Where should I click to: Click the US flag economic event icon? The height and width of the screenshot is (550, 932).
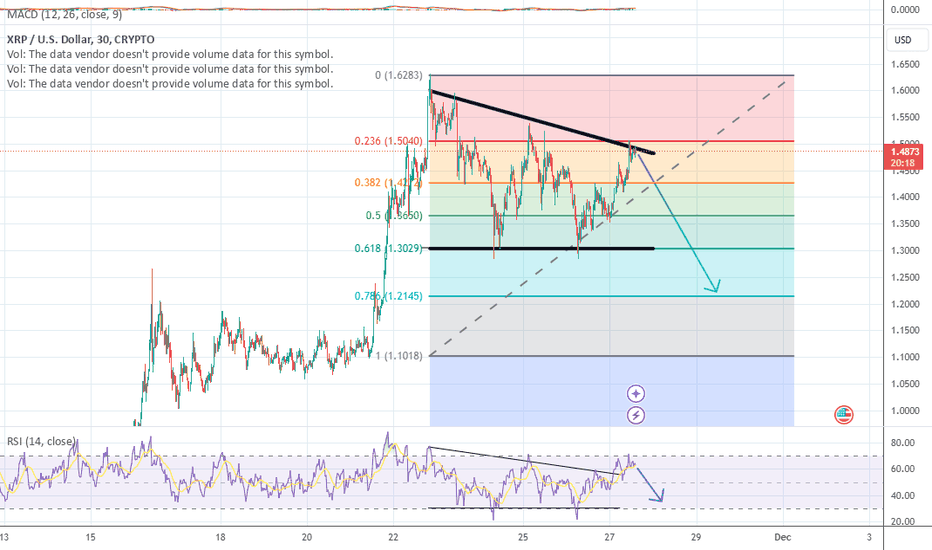[x=843, y=414]
